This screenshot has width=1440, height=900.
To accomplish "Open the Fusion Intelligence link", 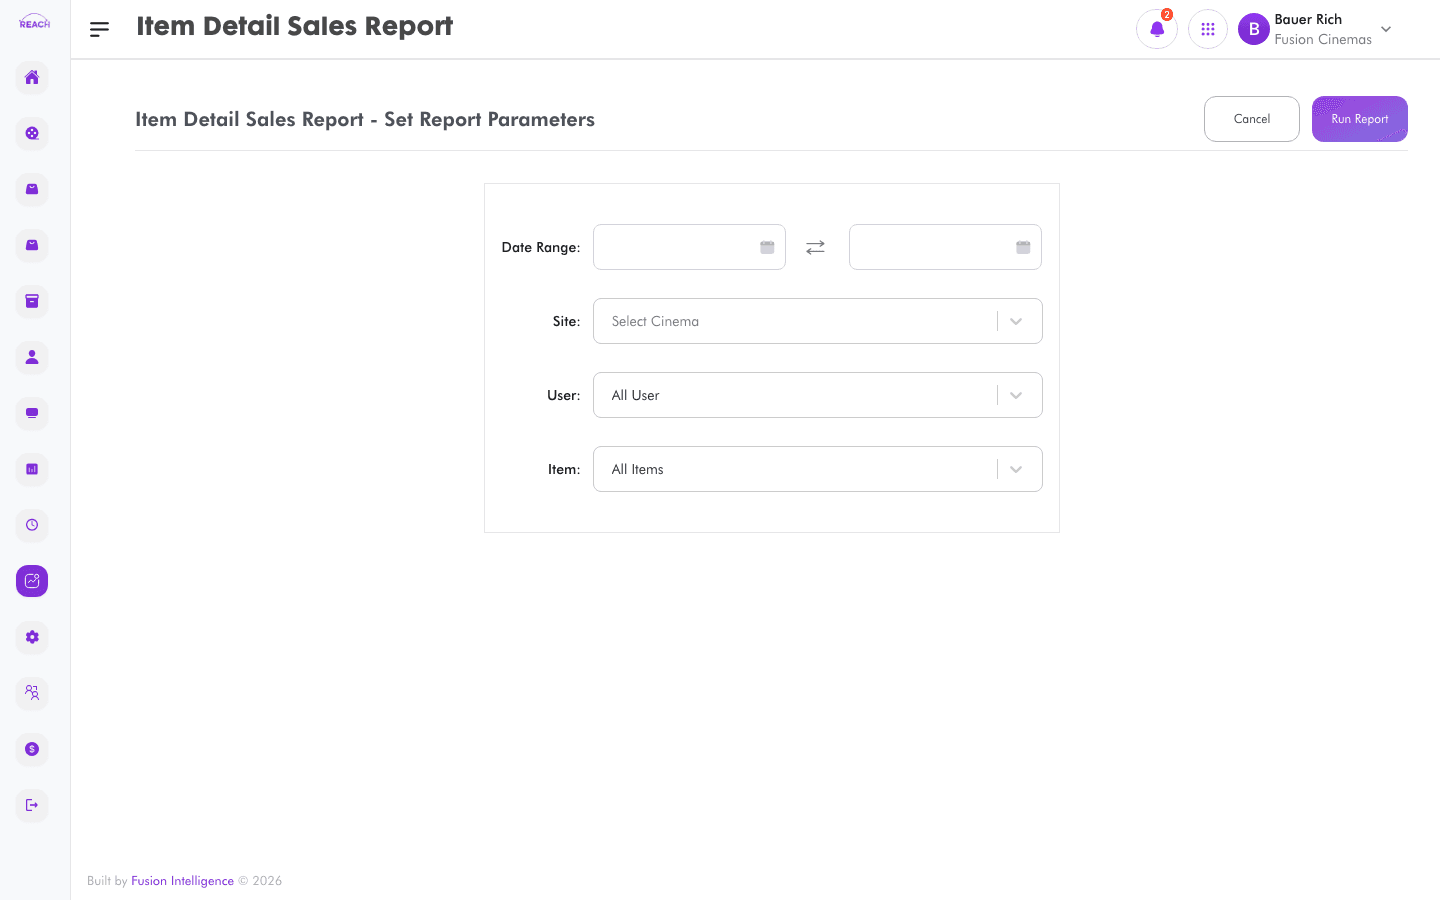I will pyautogui.click(x=182, y=881).
